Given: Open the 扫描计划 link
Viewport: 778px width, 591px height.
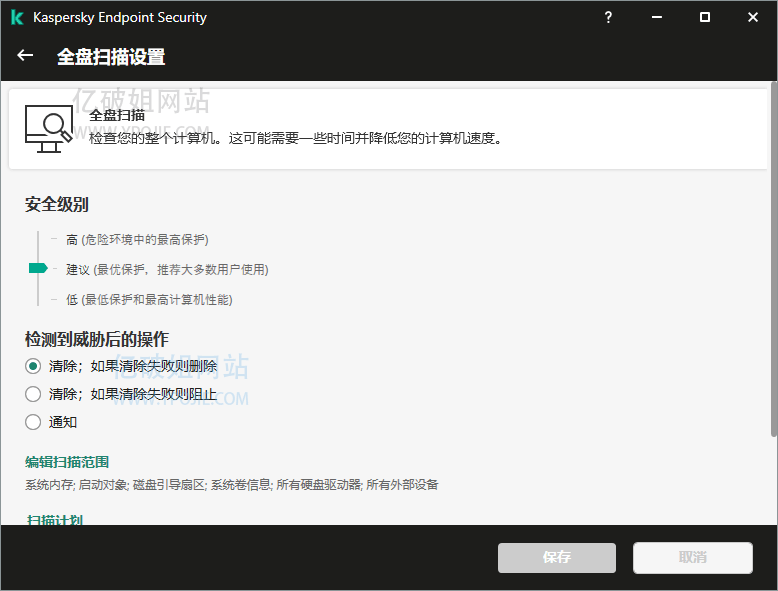Looking at the screenshot, I should [x=54, y=520].
